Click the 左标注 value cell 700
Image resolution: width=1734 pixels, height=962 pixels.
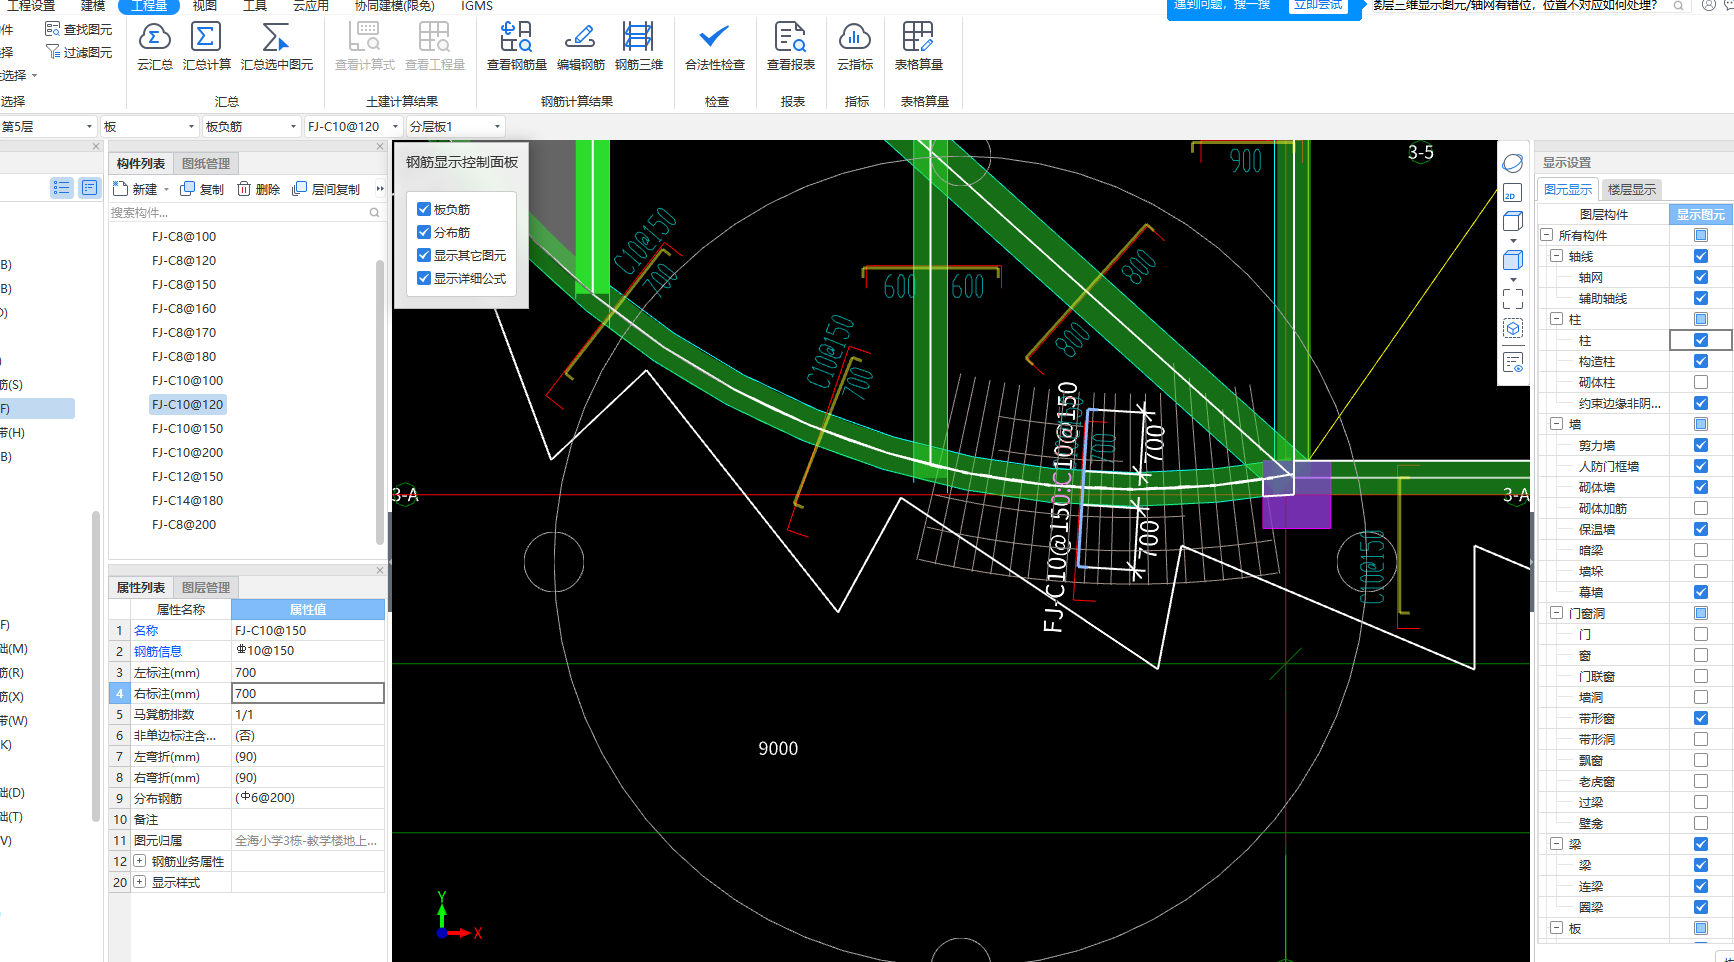pyautogui.click(x=308, y=672)
